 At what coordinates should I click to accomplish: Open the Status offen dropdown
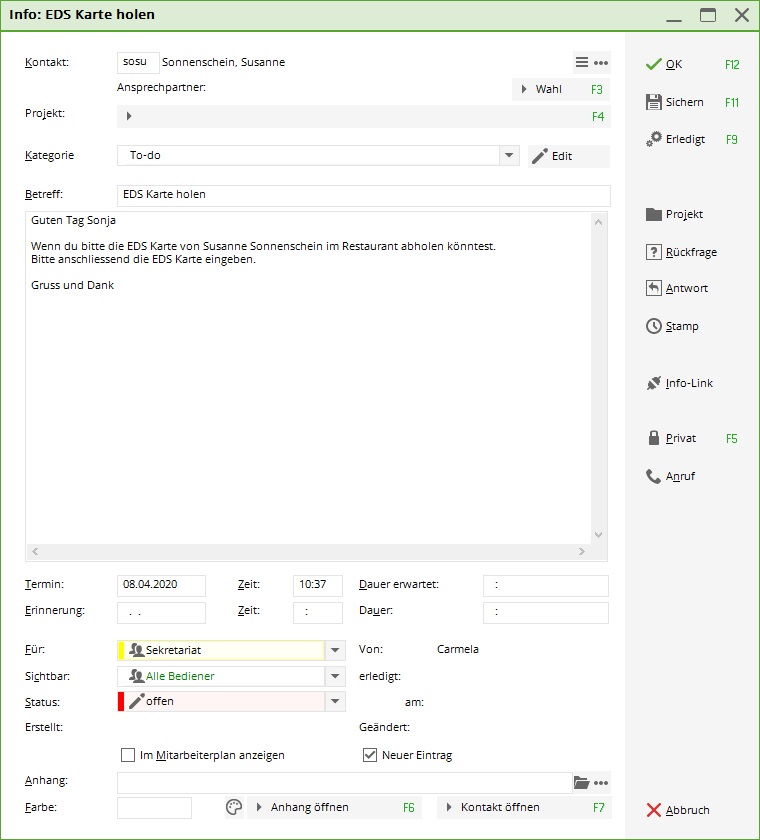[336, 702]
